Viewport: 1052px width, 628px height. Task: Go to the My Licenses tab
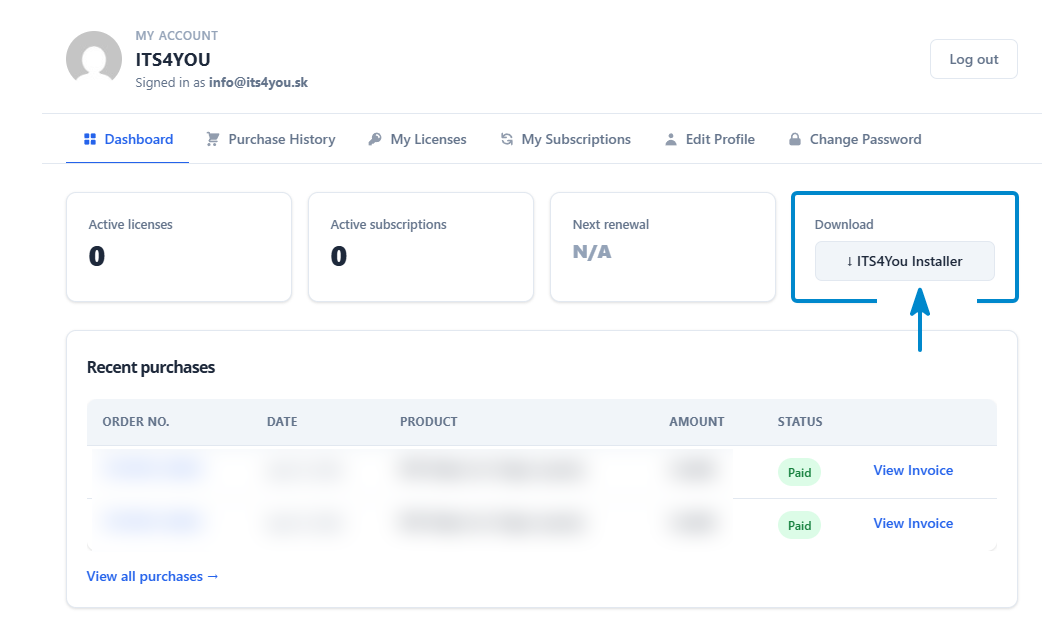tap(417, 139)
